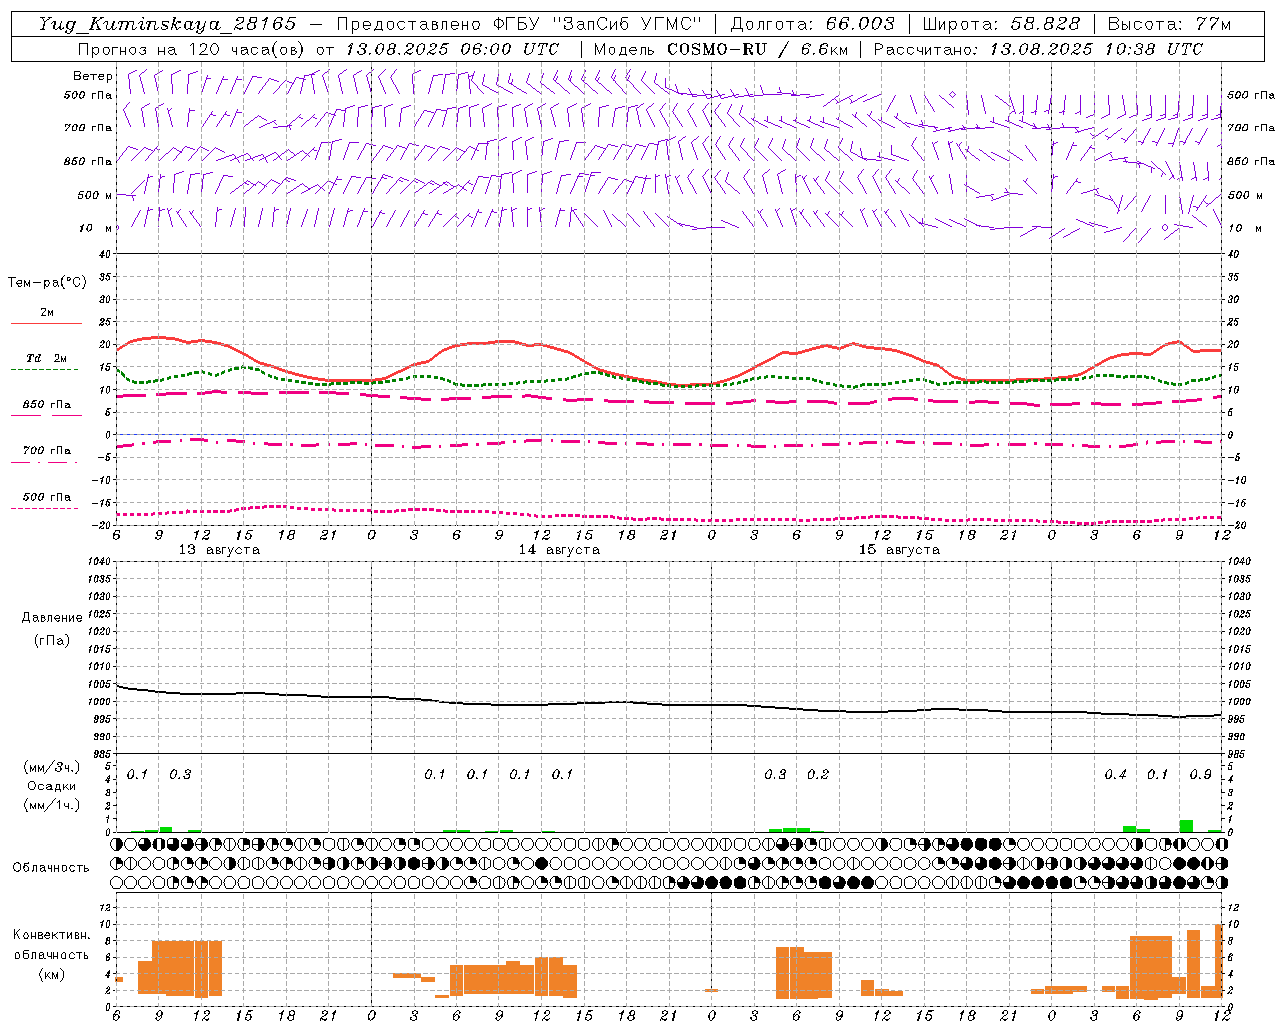Click the forecast start time 13.08.2025 06:00 UTC

(x=452, y=49)
